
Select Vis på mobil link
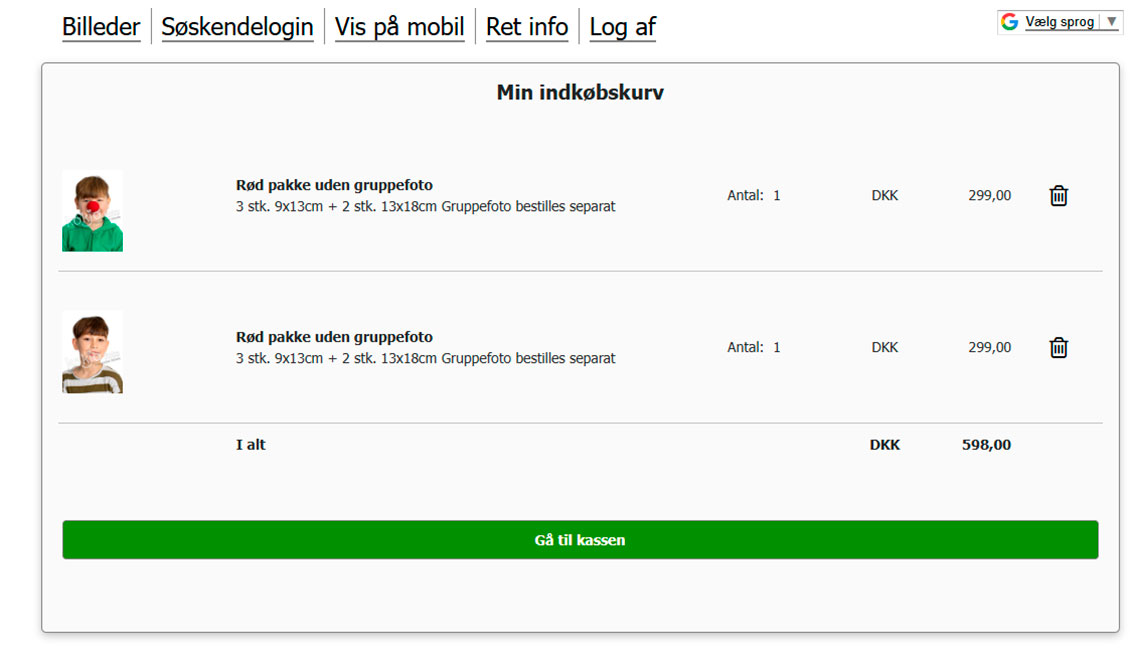click(x=399, y=27)
